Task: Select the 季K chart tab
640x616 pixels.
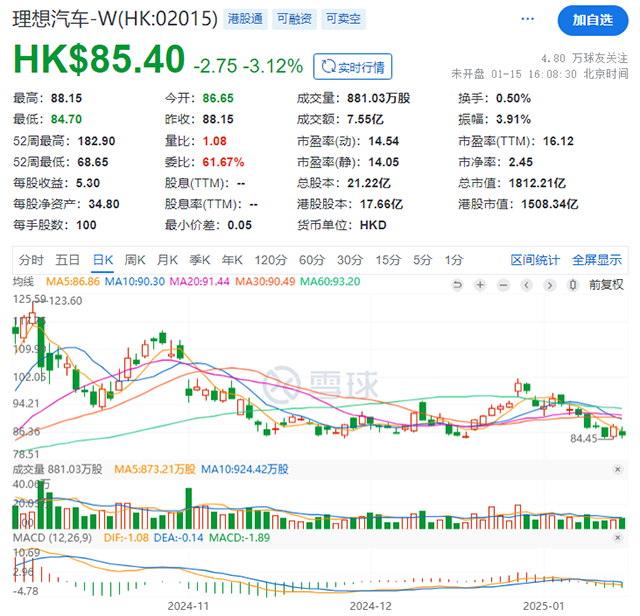Action: tap(200, 260)
